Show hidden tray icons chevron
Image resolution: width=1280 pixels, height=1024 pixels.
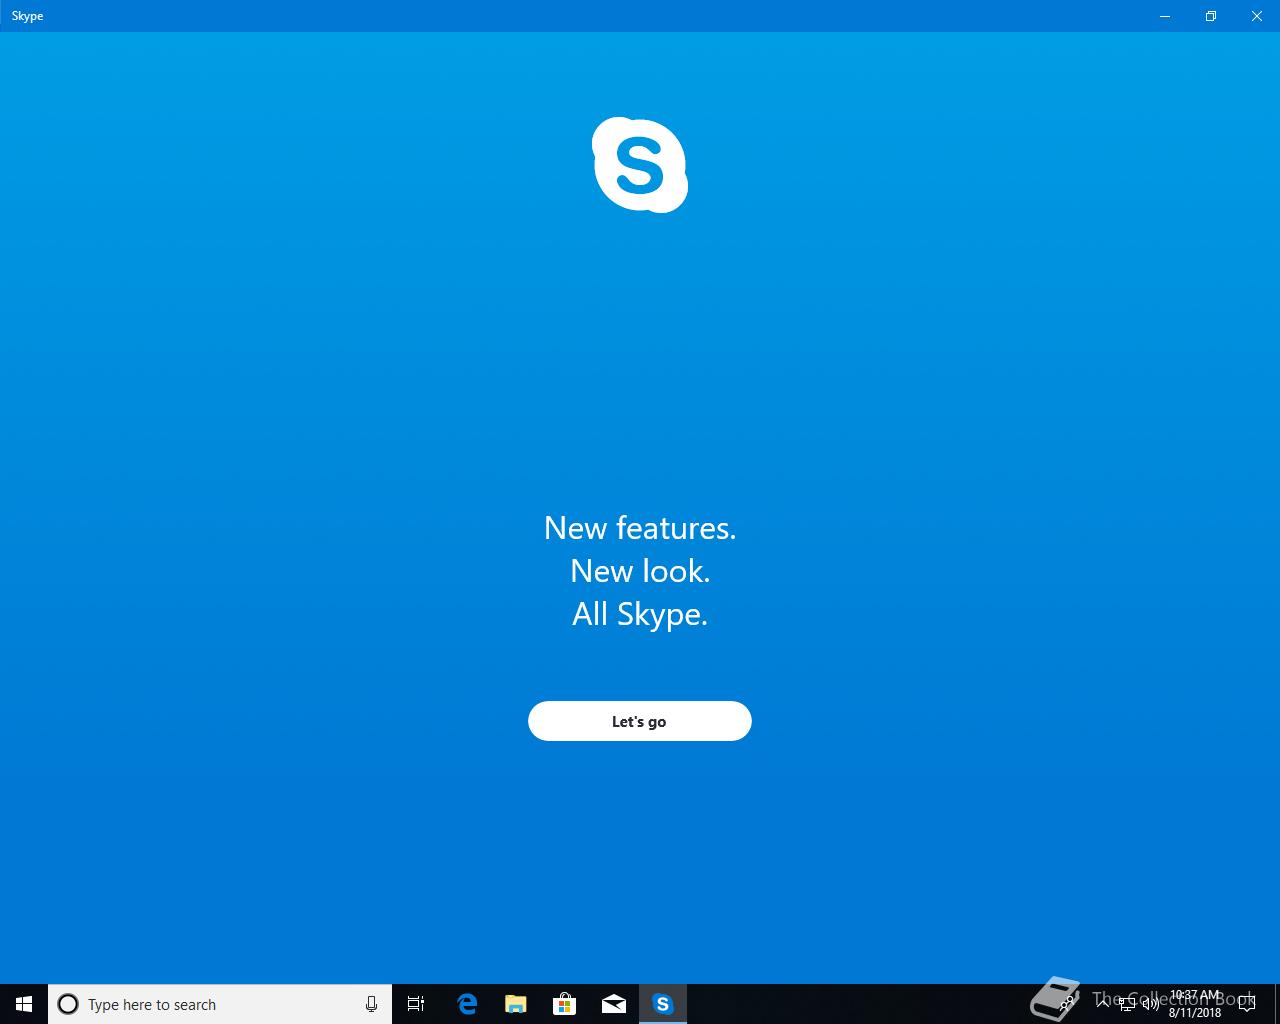1102,1004
